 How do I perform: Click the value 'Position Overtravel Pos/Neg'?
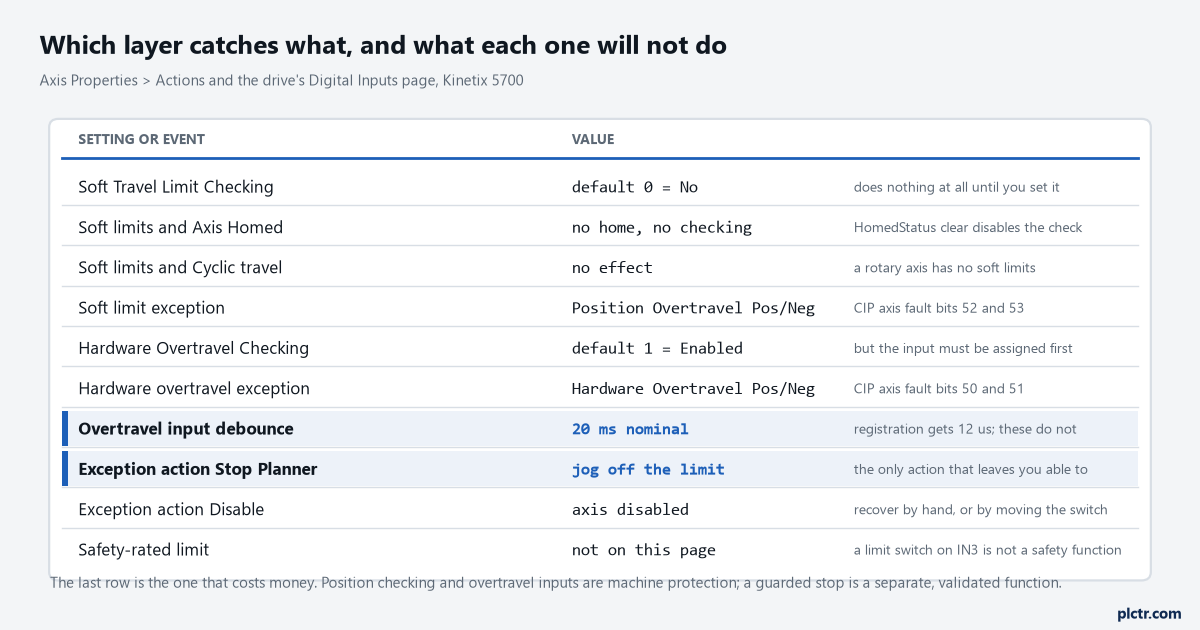[x=693, y=308]
